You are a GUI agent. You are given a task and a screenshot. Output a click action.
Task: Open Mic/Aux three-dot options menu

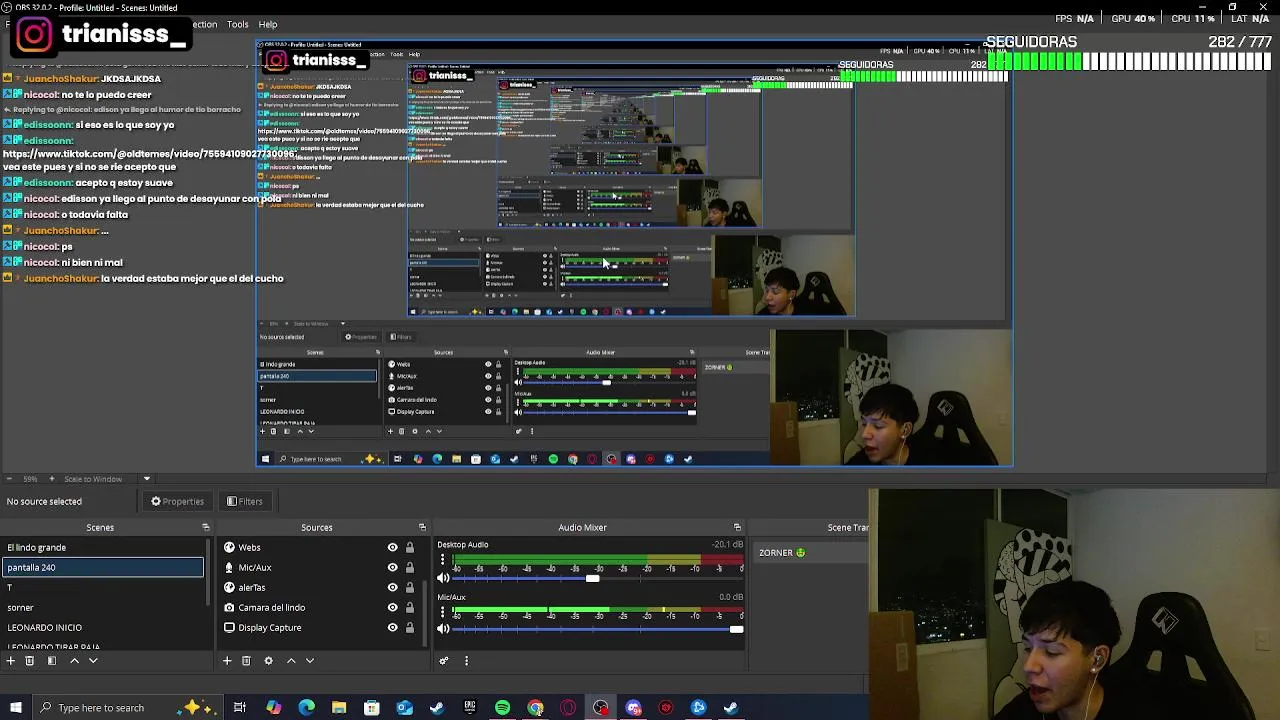442,611
